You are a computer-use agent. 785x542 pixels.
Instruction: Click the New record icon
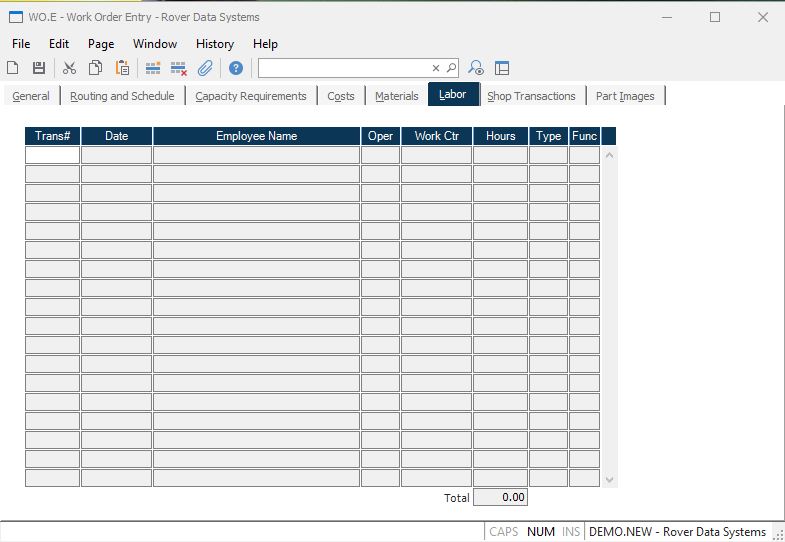pos(13,68)
